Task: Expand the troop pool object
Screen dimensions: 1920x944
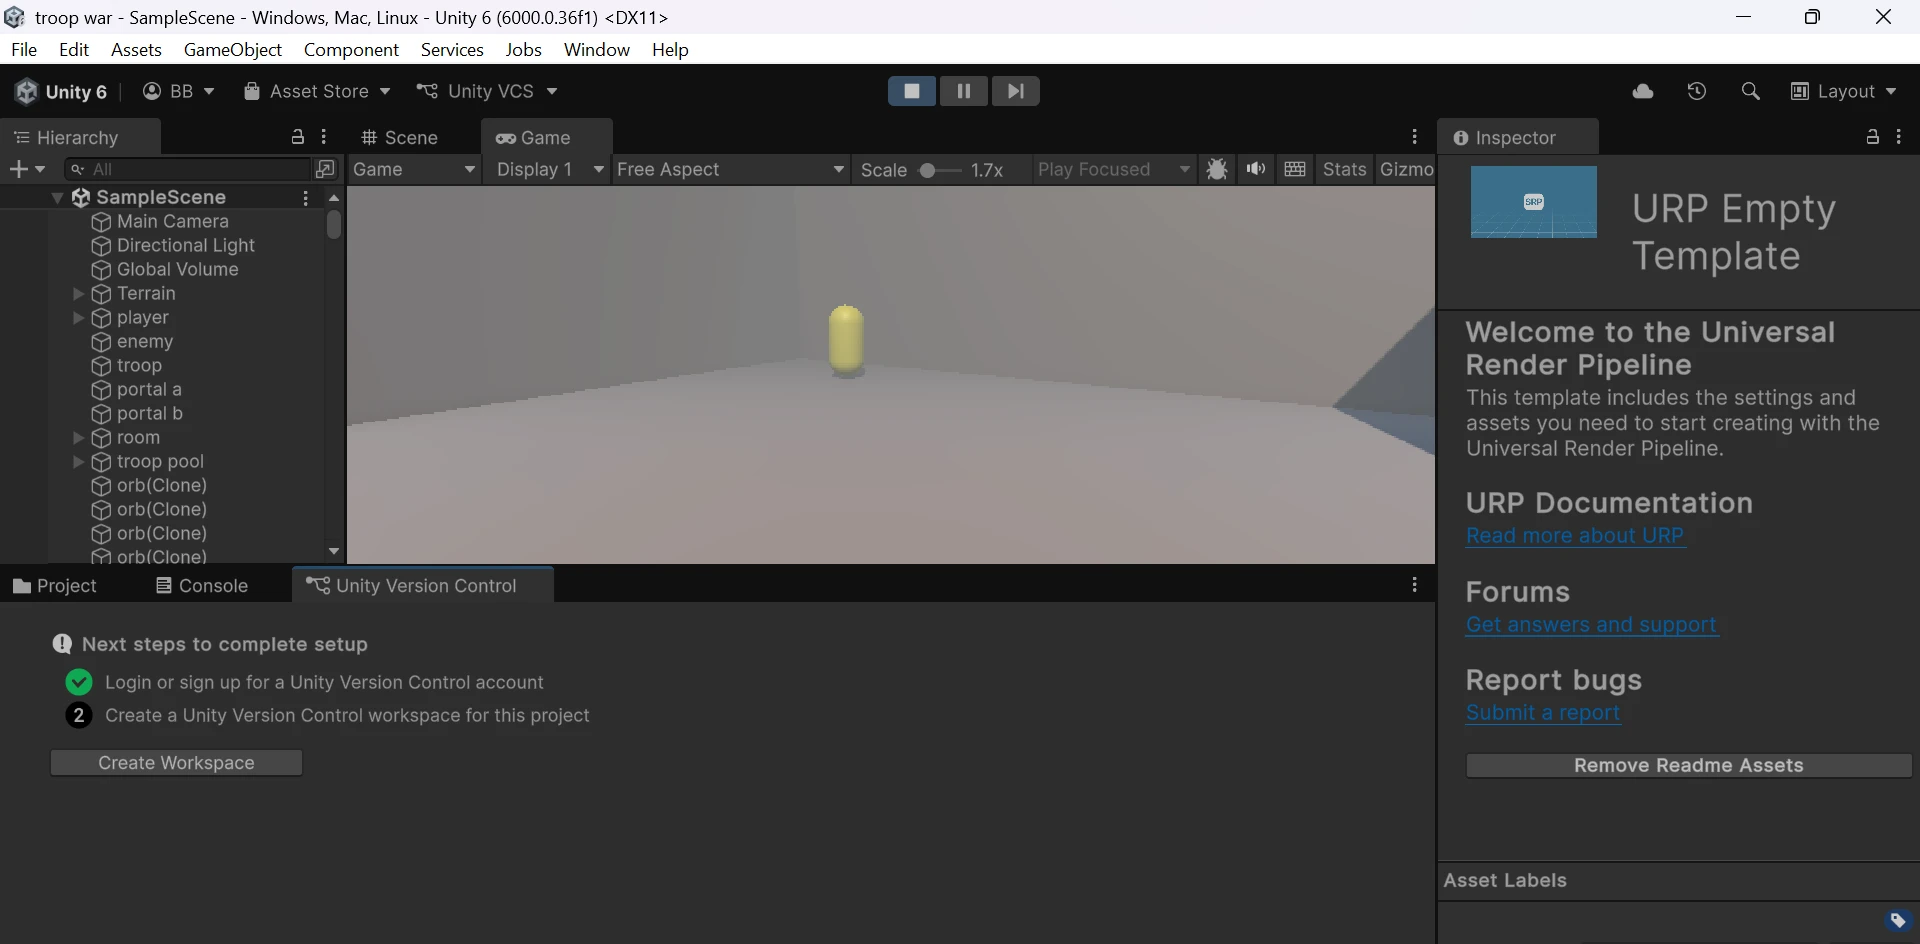Action: pyautogui.click(x=78, y=462)
